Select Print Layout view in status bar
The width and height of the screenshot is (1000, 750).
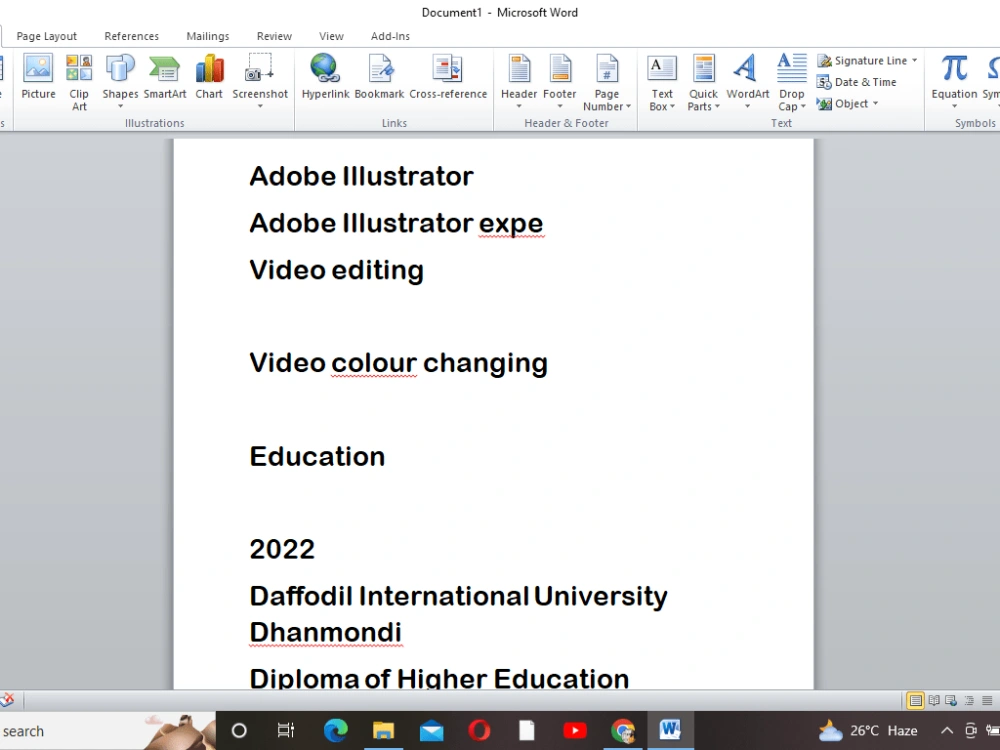(915, 700)
